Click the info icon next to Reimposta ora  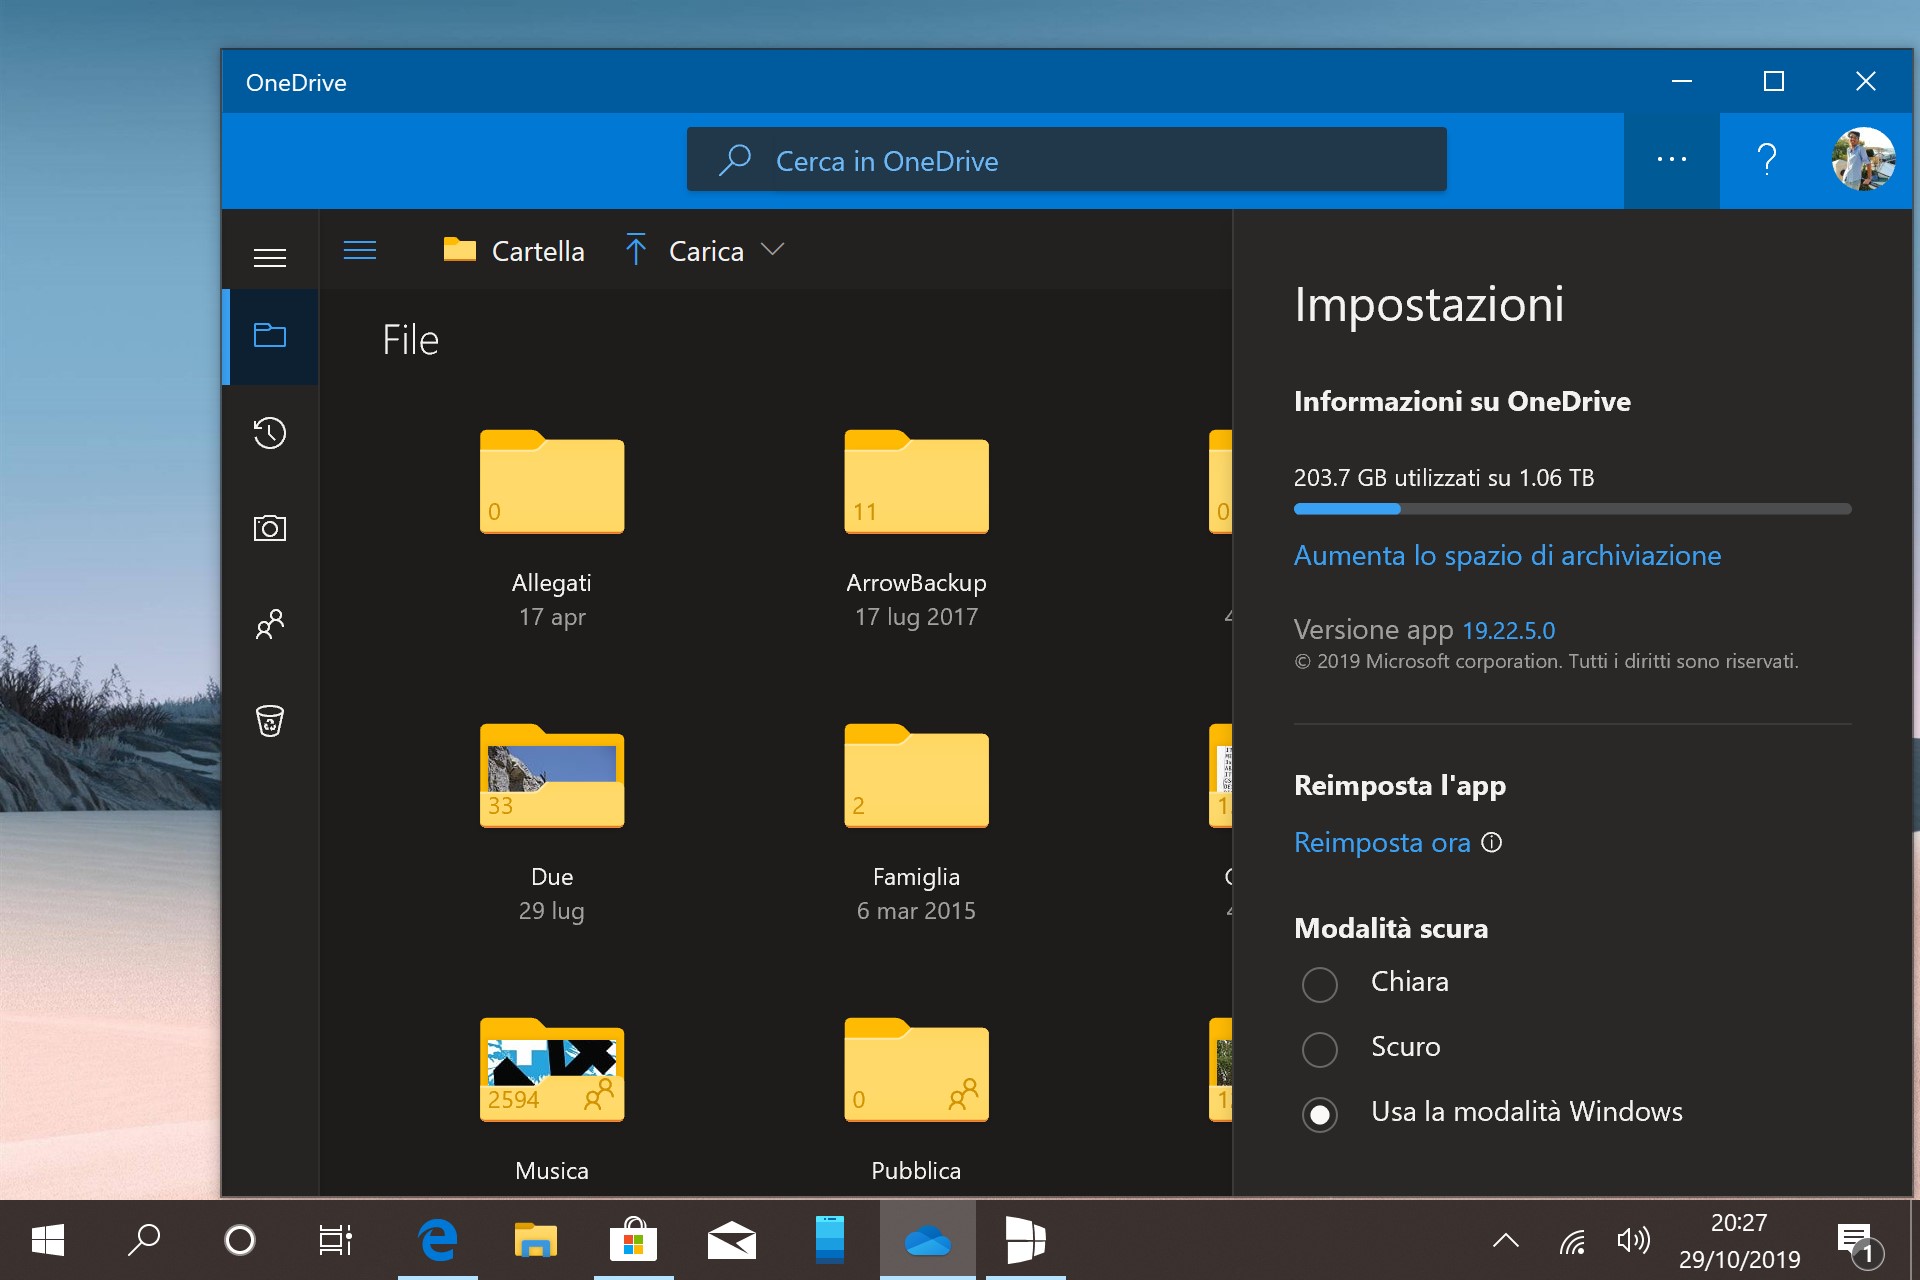click(x=1491, y=843)
